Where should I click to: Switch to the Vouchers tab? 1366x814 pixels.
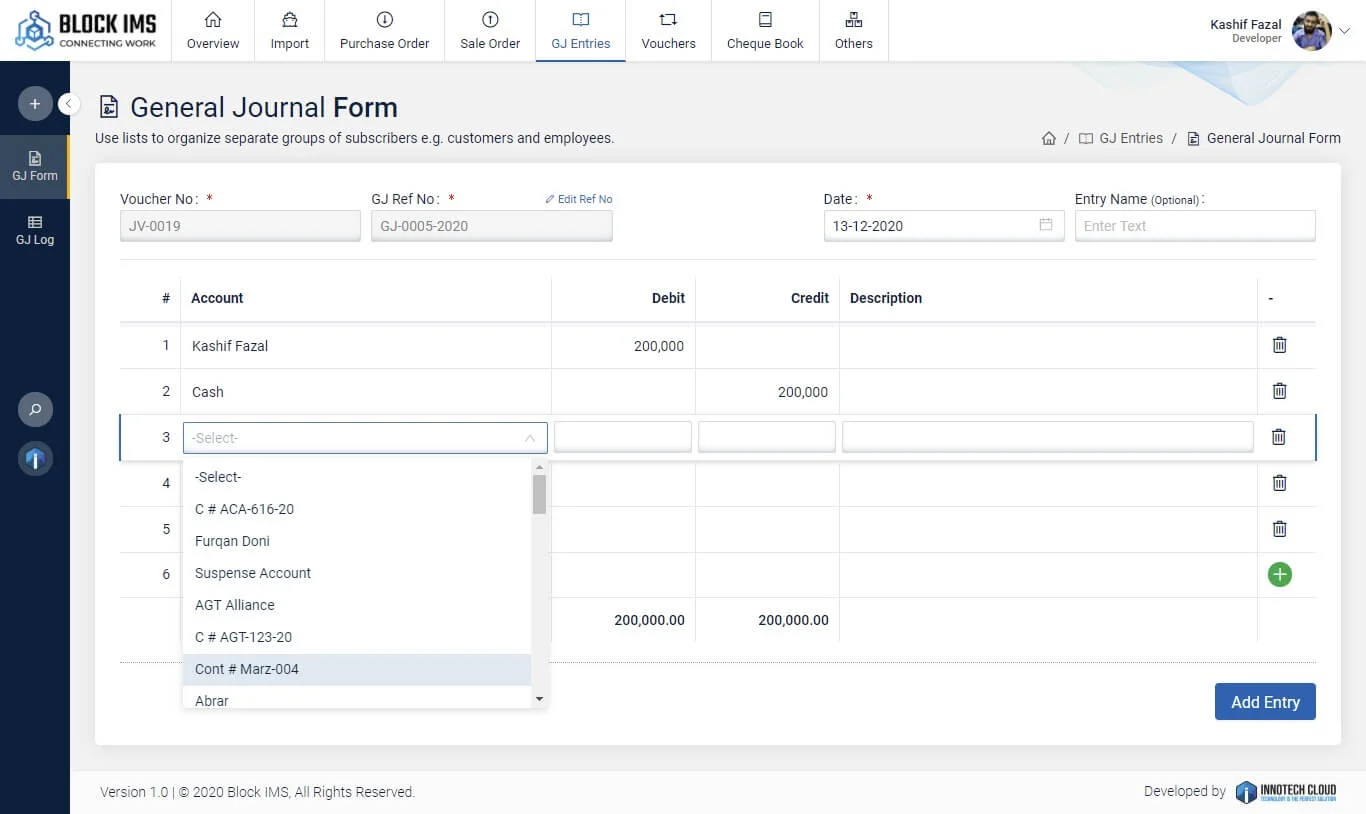click(x=668, y=31)
